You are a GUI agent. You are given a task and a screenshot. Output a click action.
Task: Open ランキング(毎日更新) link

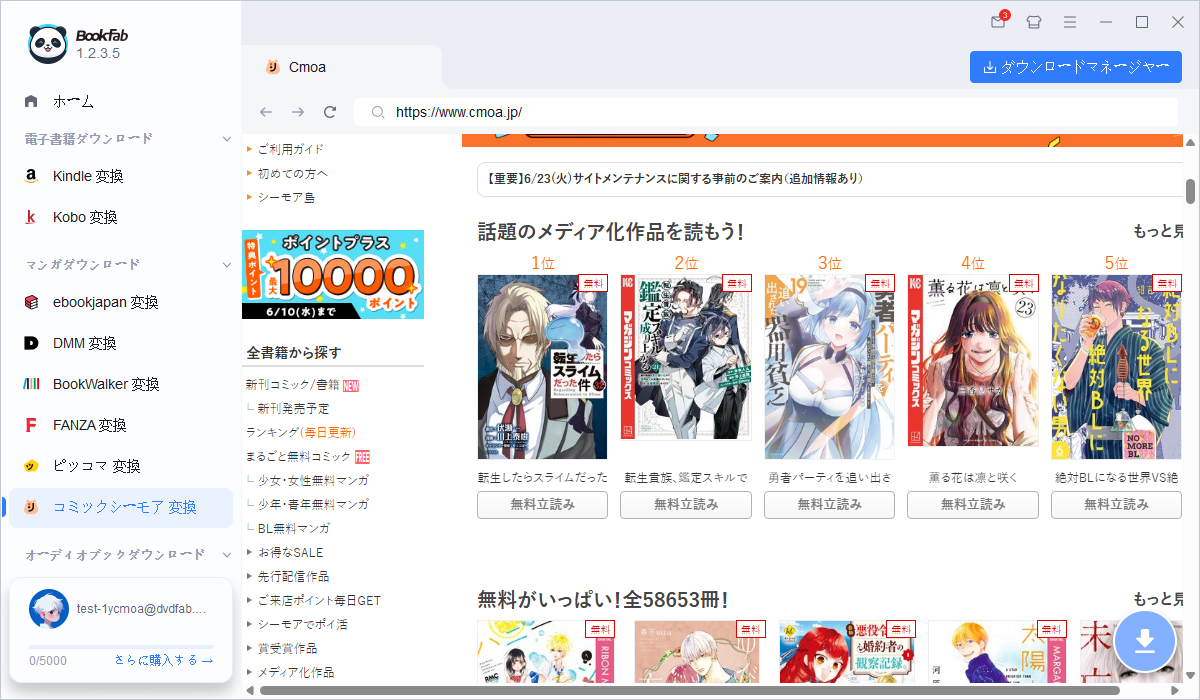click(300, 432)
